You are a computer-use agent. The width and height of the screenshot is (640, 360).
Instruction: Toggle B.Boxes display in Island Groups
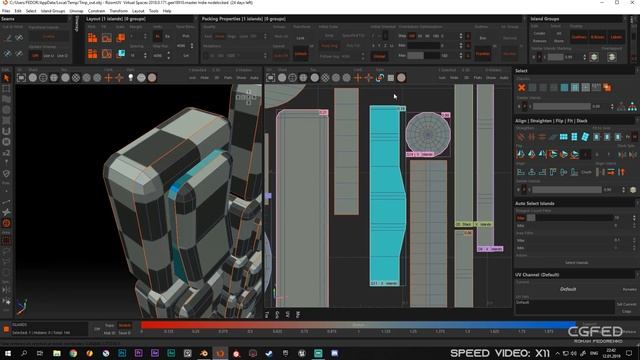598,37
